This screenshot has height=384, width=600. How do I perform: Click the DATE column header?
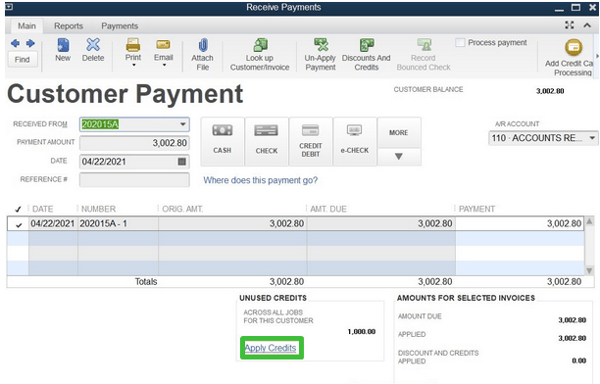42,209
